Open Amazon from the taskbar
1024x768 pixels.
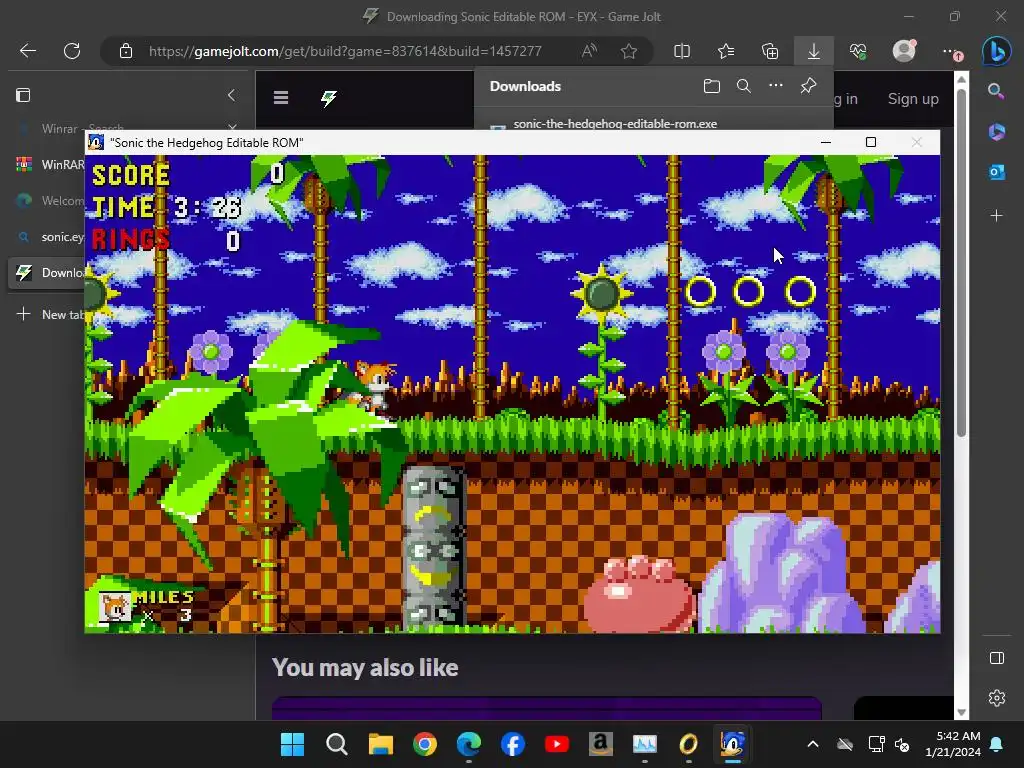(601, 744)
